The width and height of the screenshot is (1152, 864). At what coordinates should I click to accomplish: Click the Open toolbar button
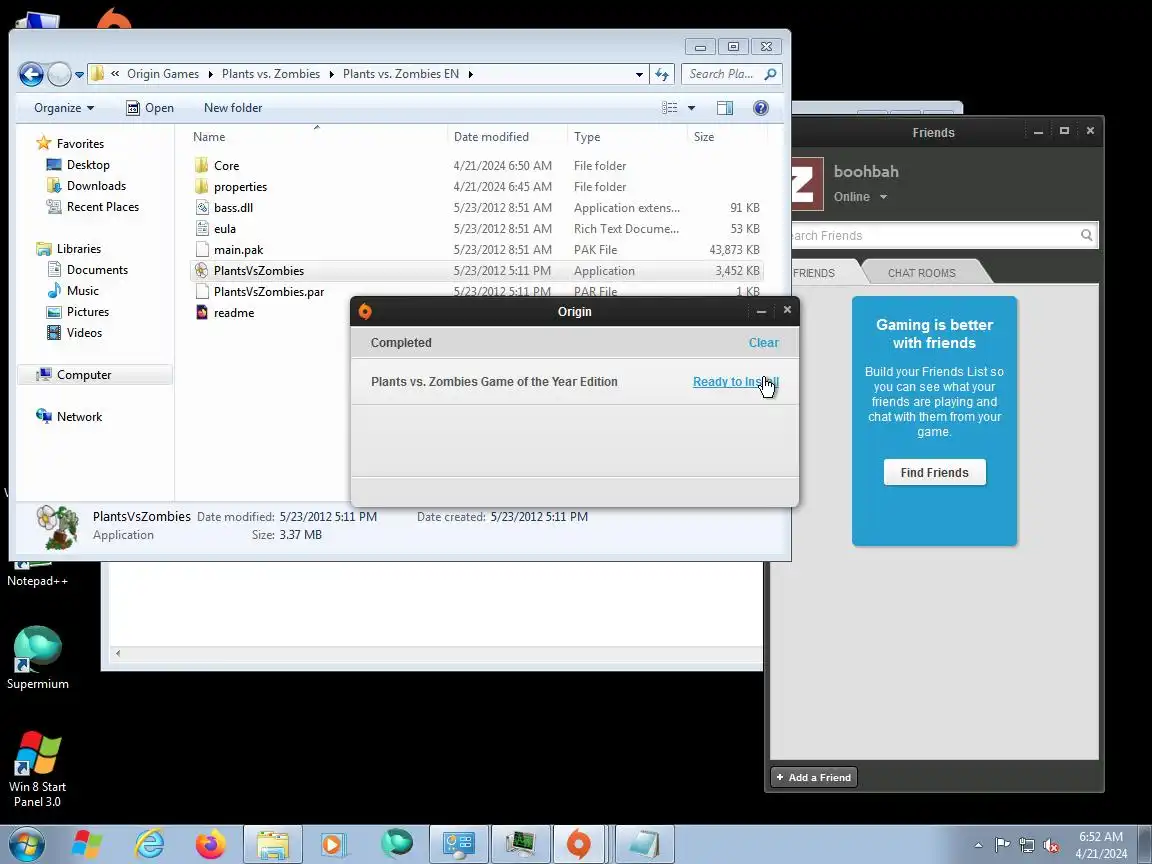tap(150, 108)
